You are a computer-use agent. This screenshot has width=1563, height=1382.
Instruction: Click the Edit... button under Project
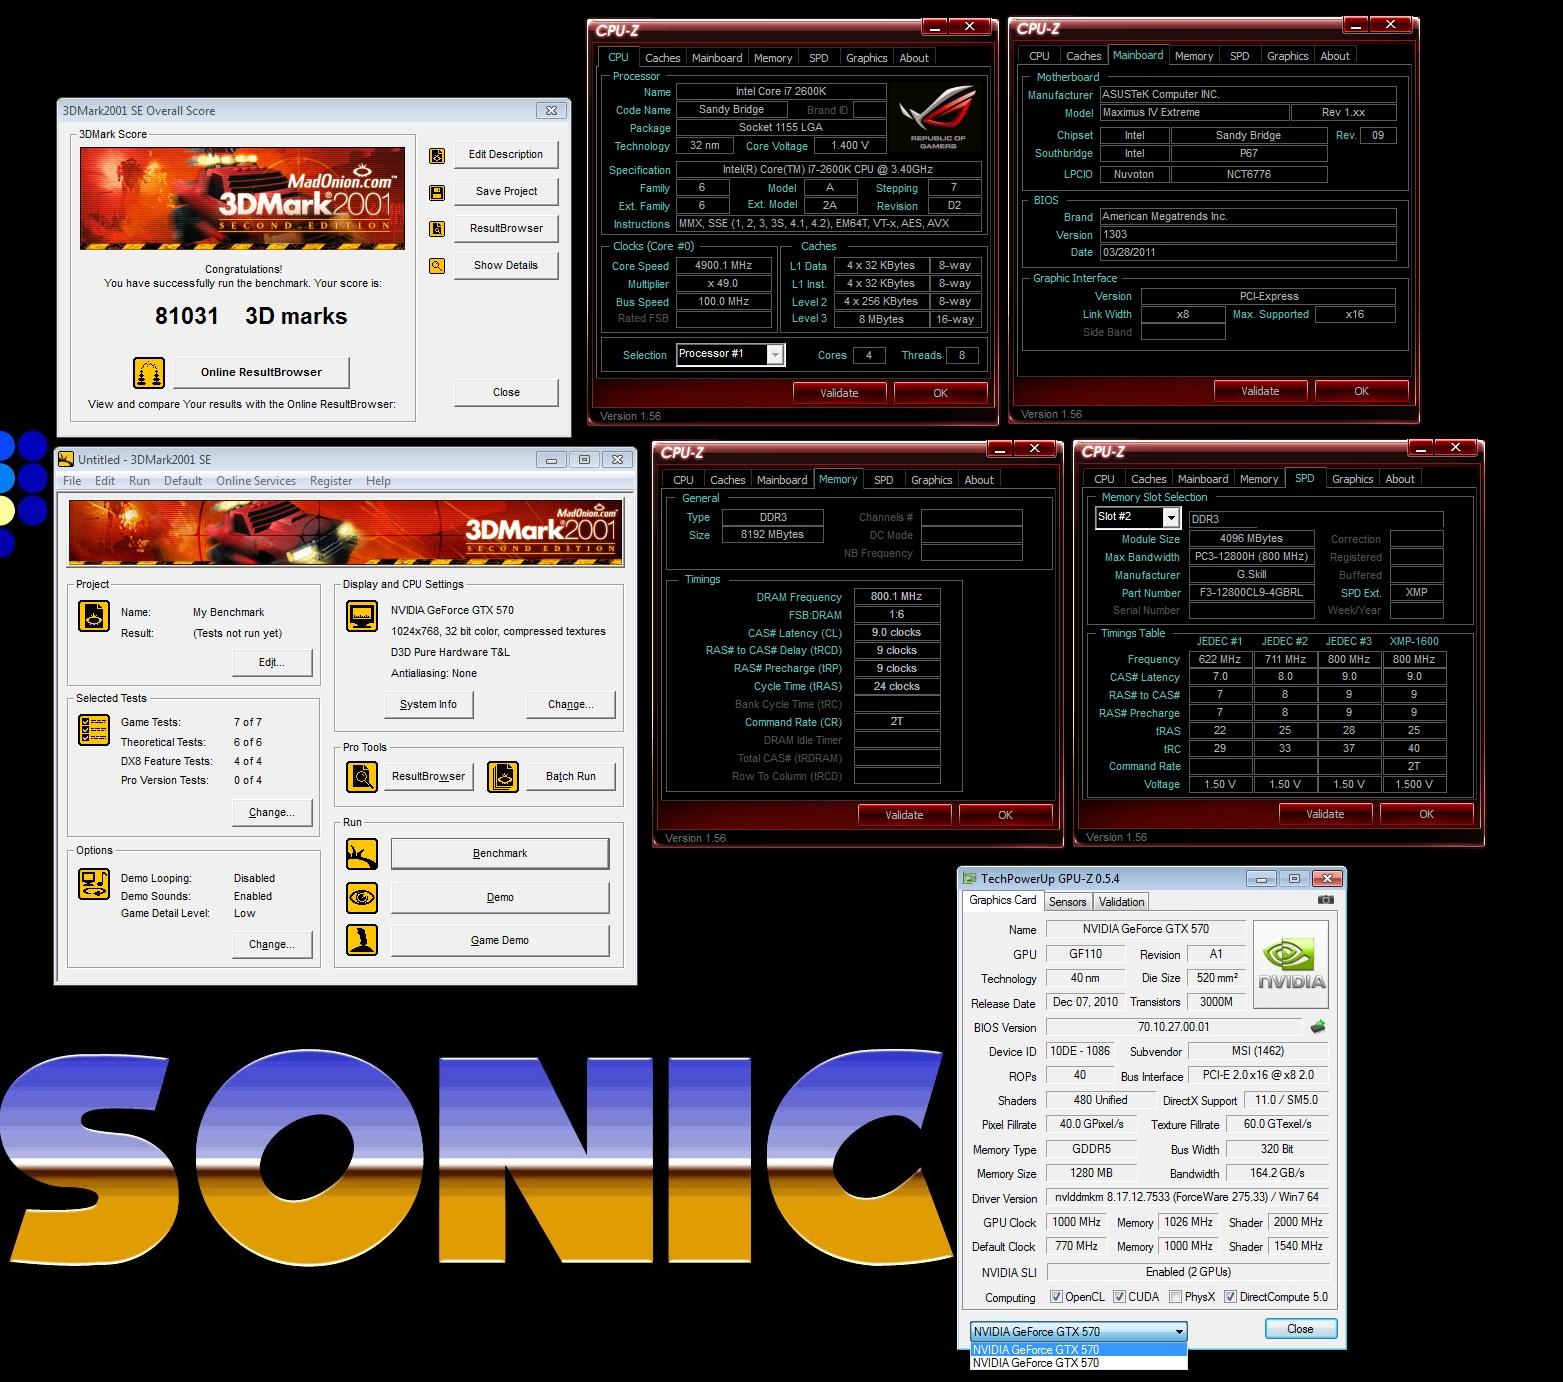[272, 662]
